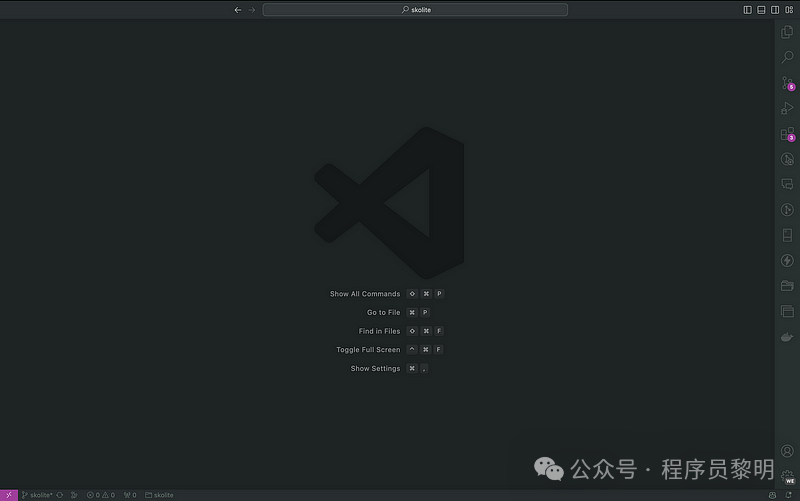This screenshot has width=800, height=501.
Task: Open Source Control view with badge 5
Action: pyautogui.click(x=788, y=83)
